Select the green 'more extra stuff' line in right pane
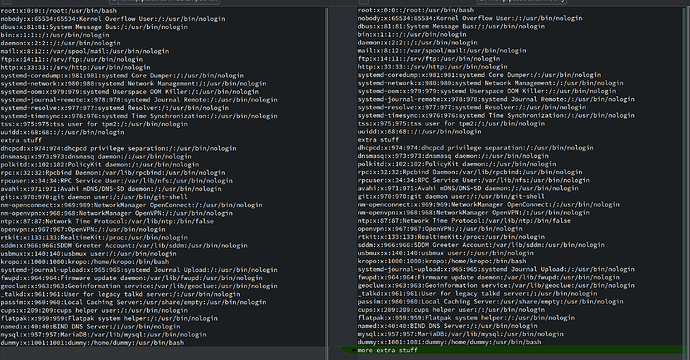This screenshot has height=360, width=690. click(519, 350)
